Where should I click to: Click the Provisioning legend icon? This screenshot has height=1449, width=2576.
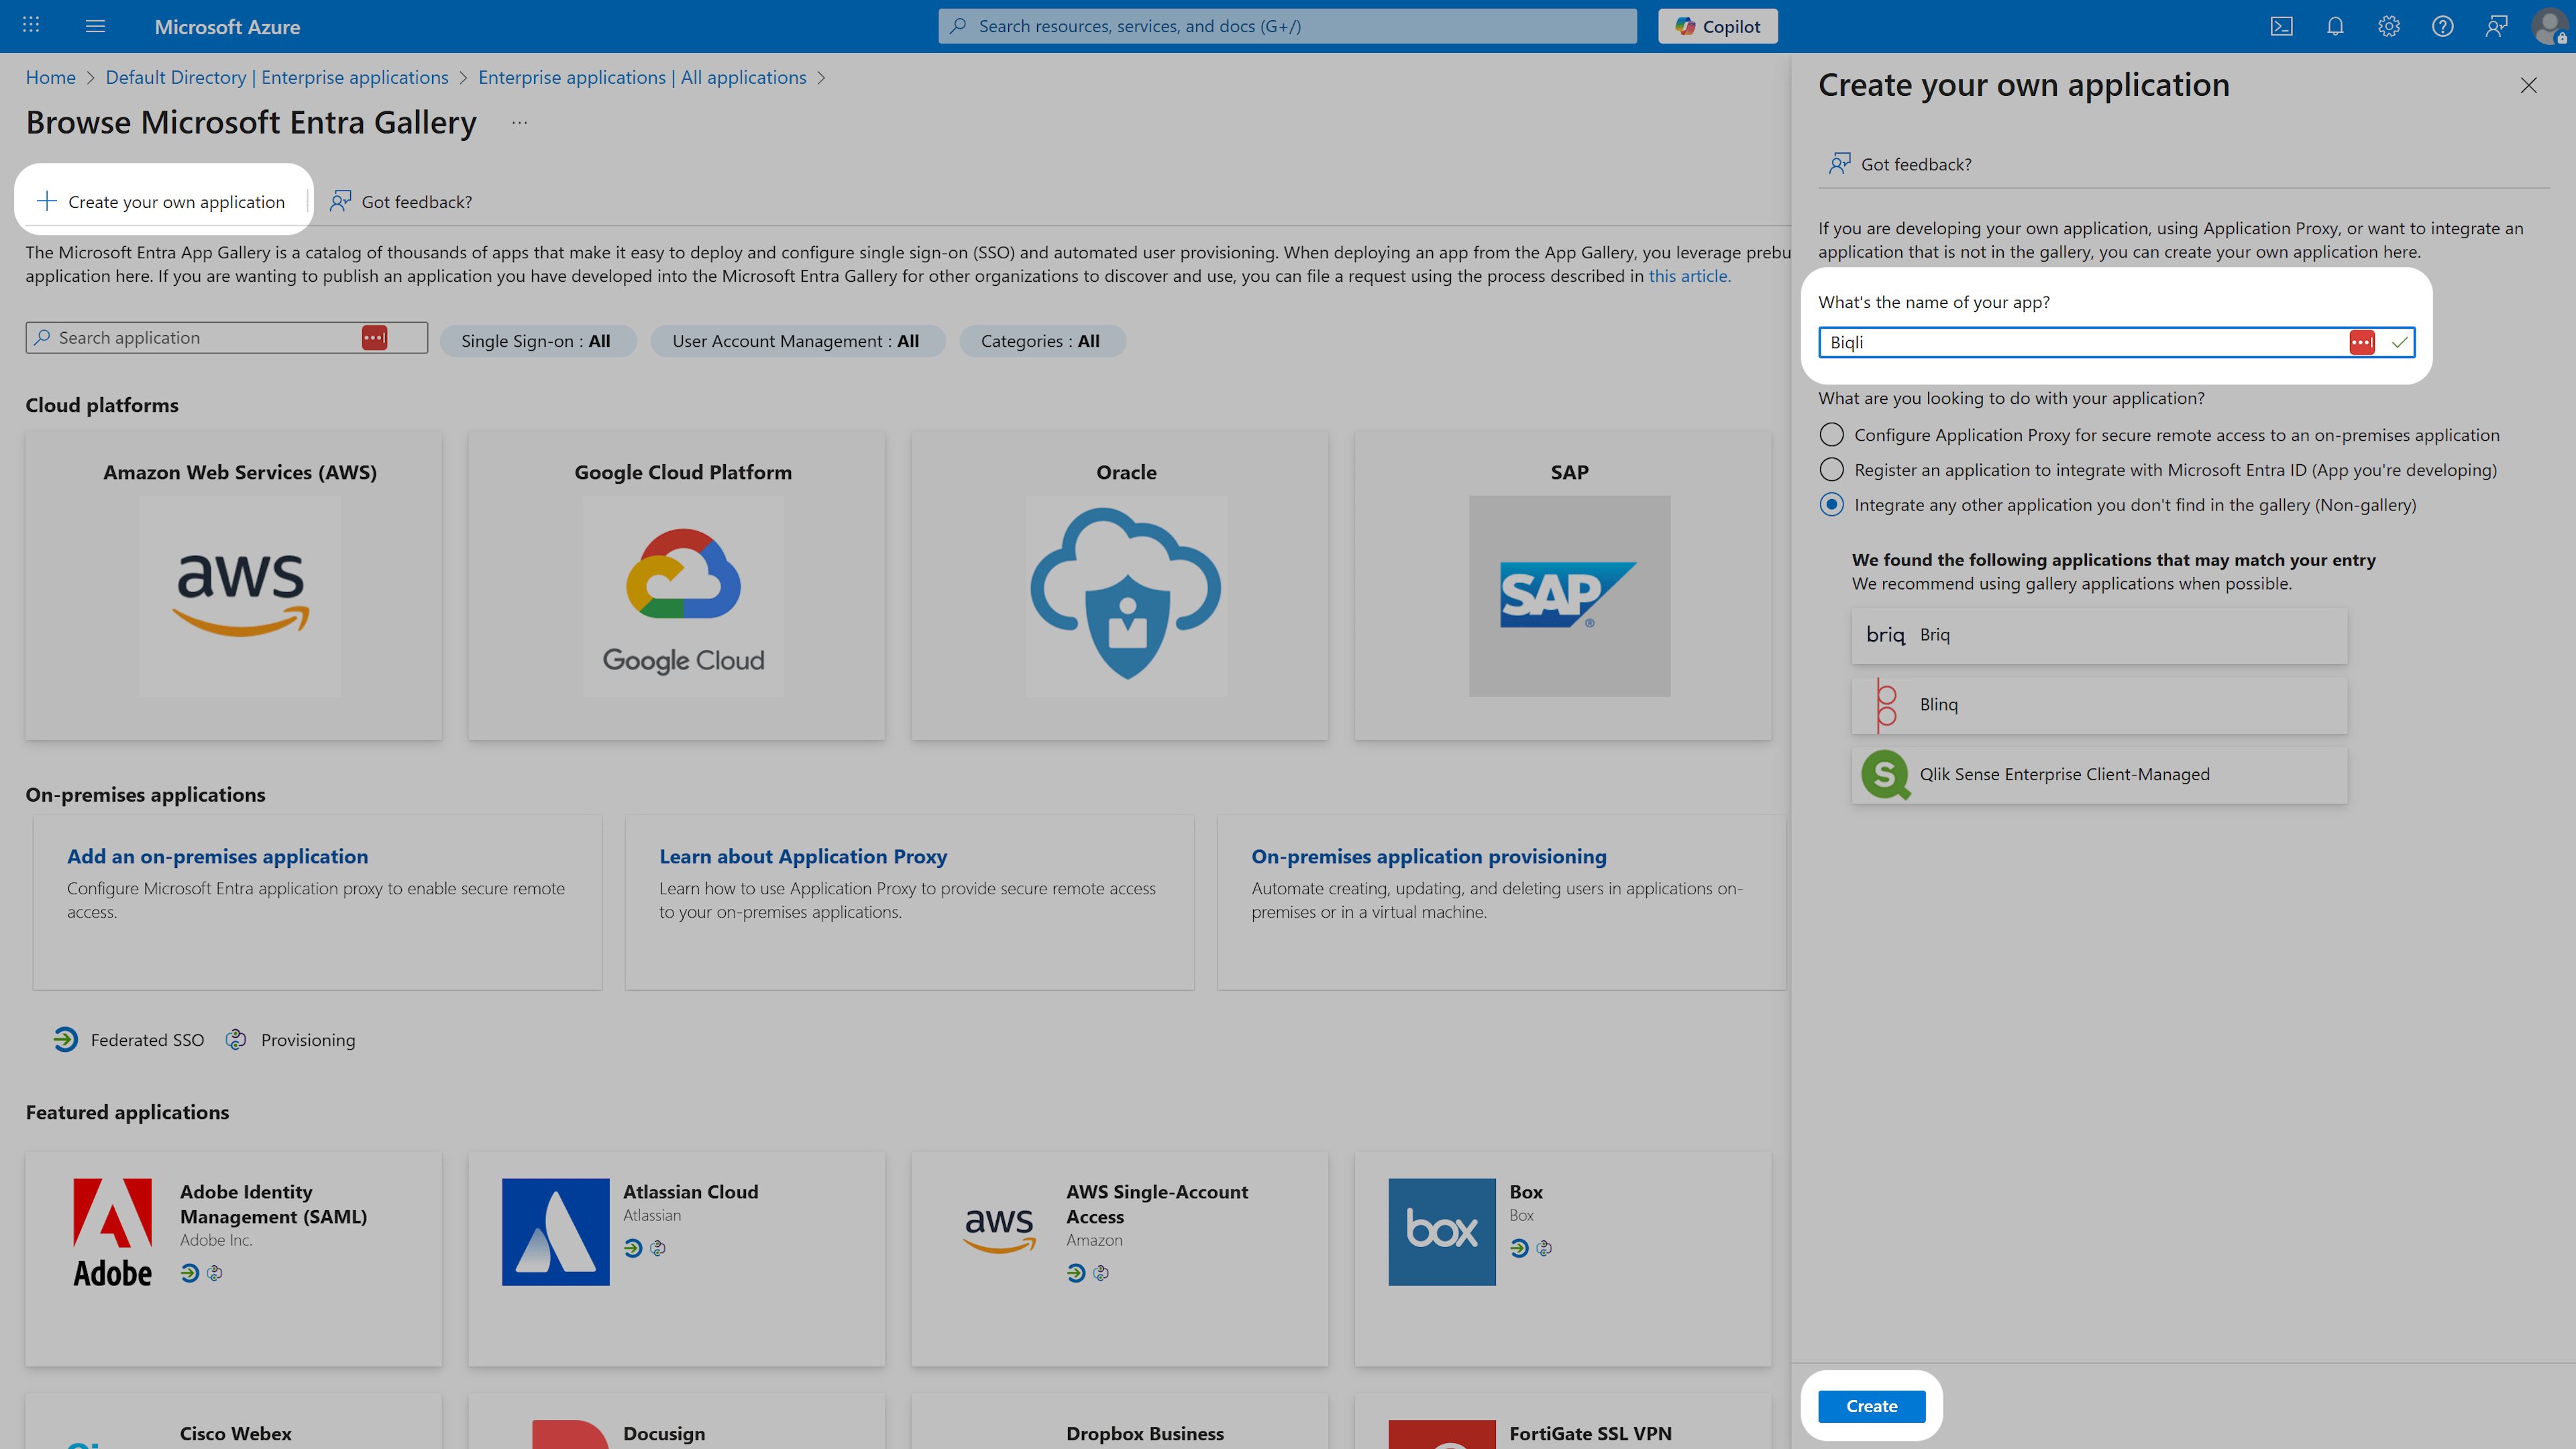point(236,1039)
